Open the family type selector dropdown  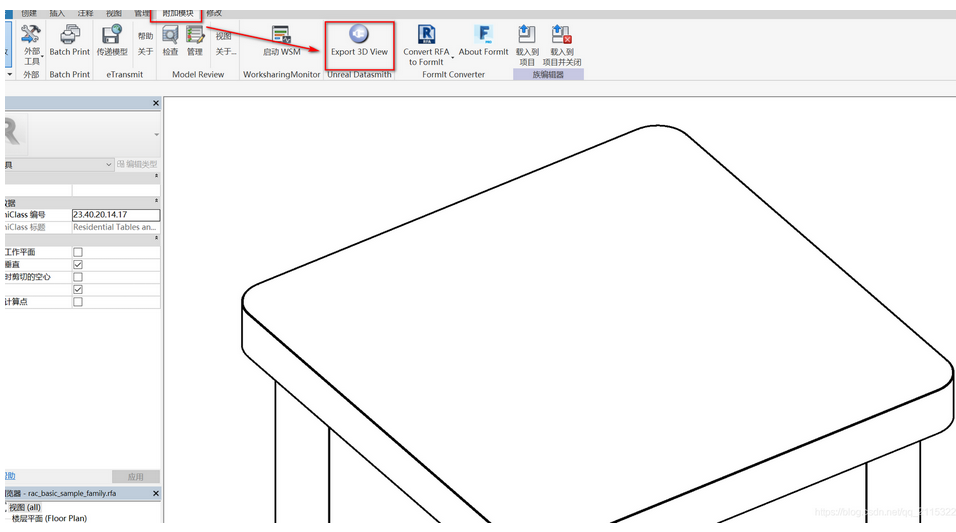coord(157,135)
